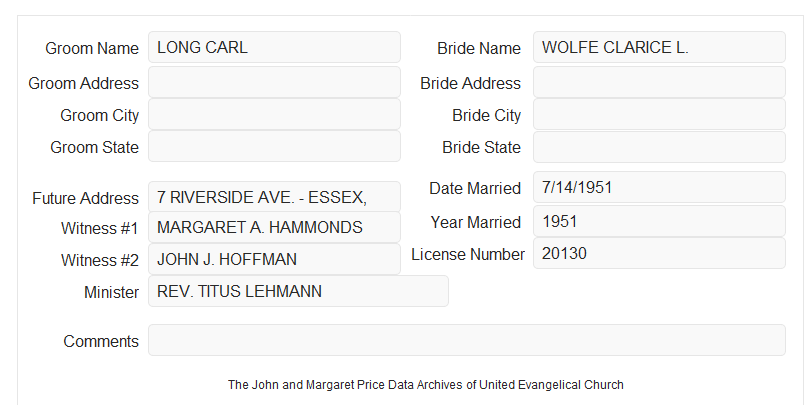Focus the empty Groom Address field
The height and width of the screenshot is (405, 805).
pos(274,82)
